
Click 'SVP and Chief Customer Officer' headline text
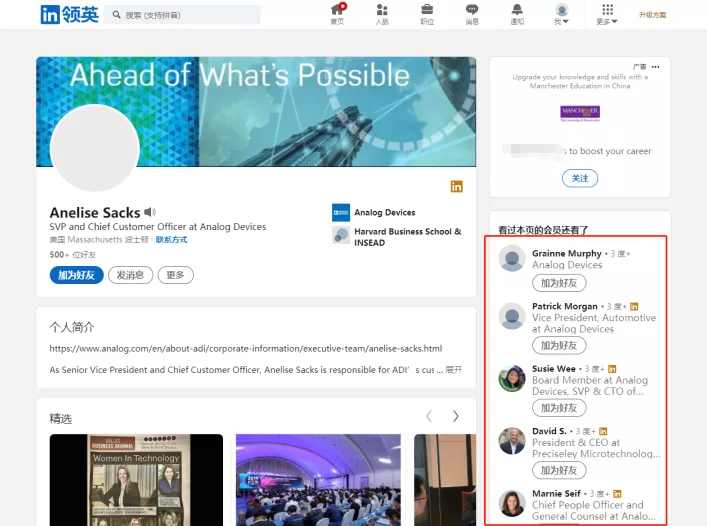click(158, 227)
